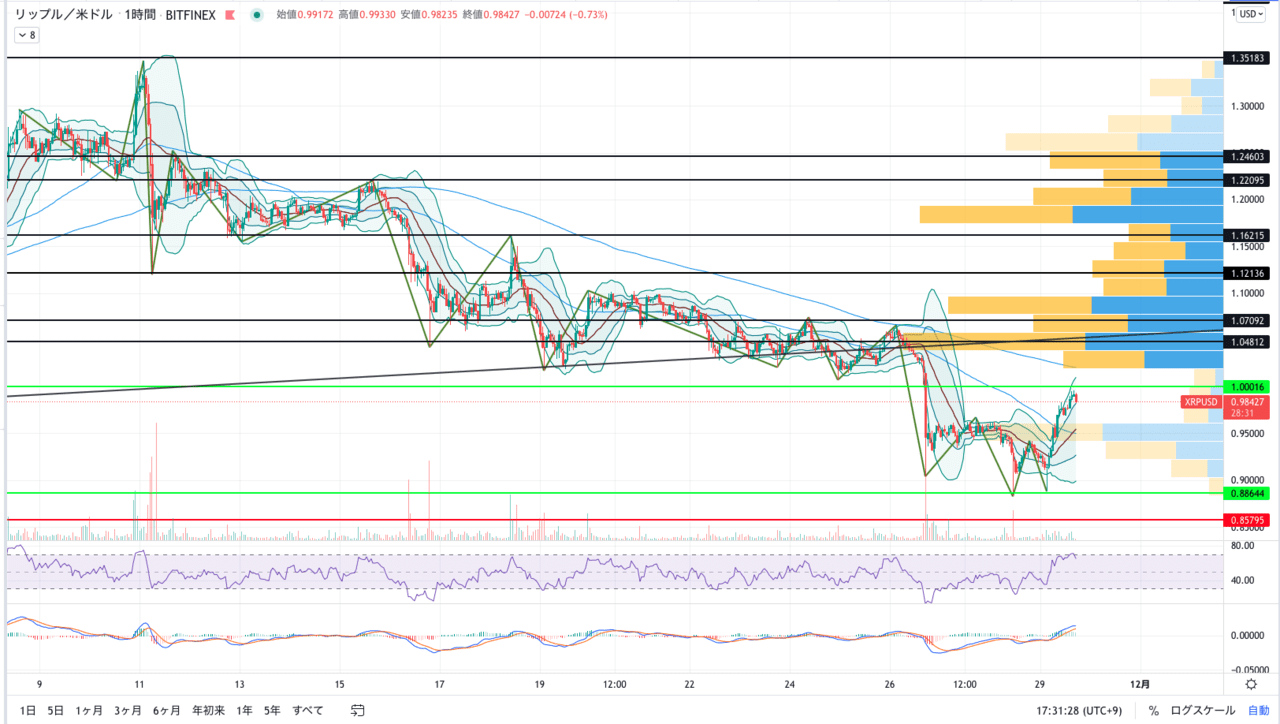Screen dimensions: 1280x724
Task: Toggle 自動 (auto) scale mode
Action: click(x=1258, y=711)
